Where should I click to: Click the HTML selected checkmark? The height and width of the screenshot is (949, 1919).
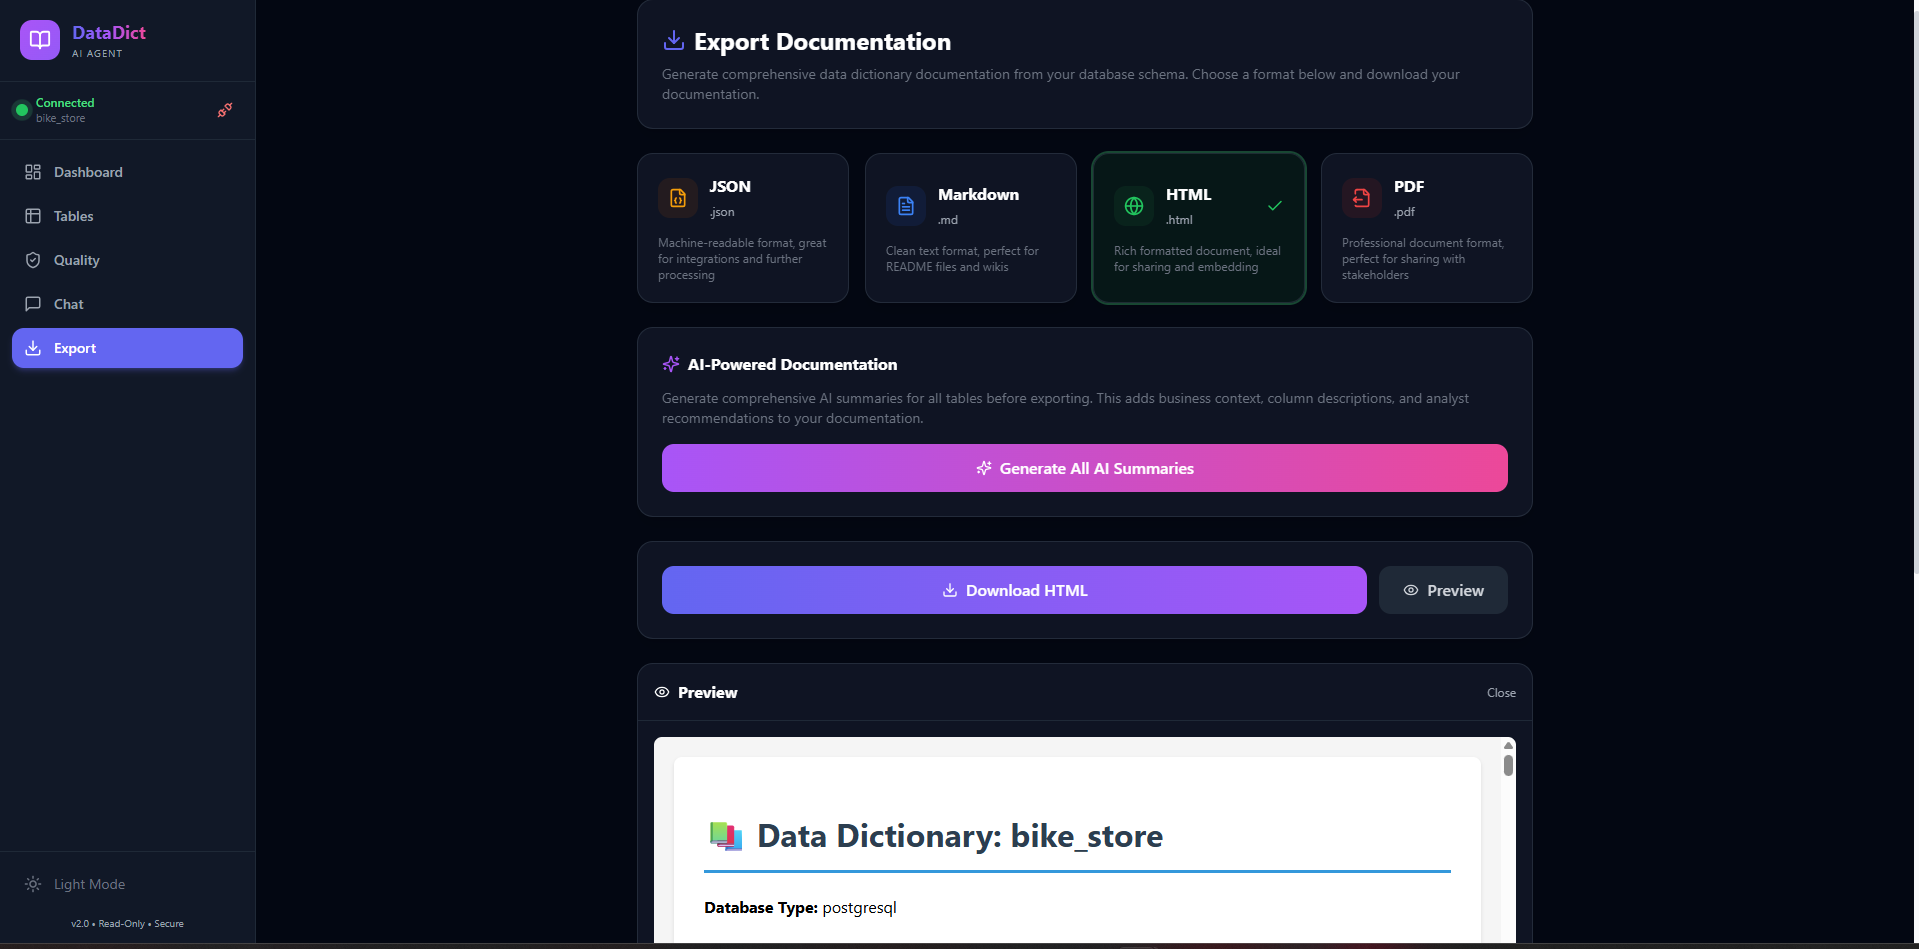[x=1275, y=206]
